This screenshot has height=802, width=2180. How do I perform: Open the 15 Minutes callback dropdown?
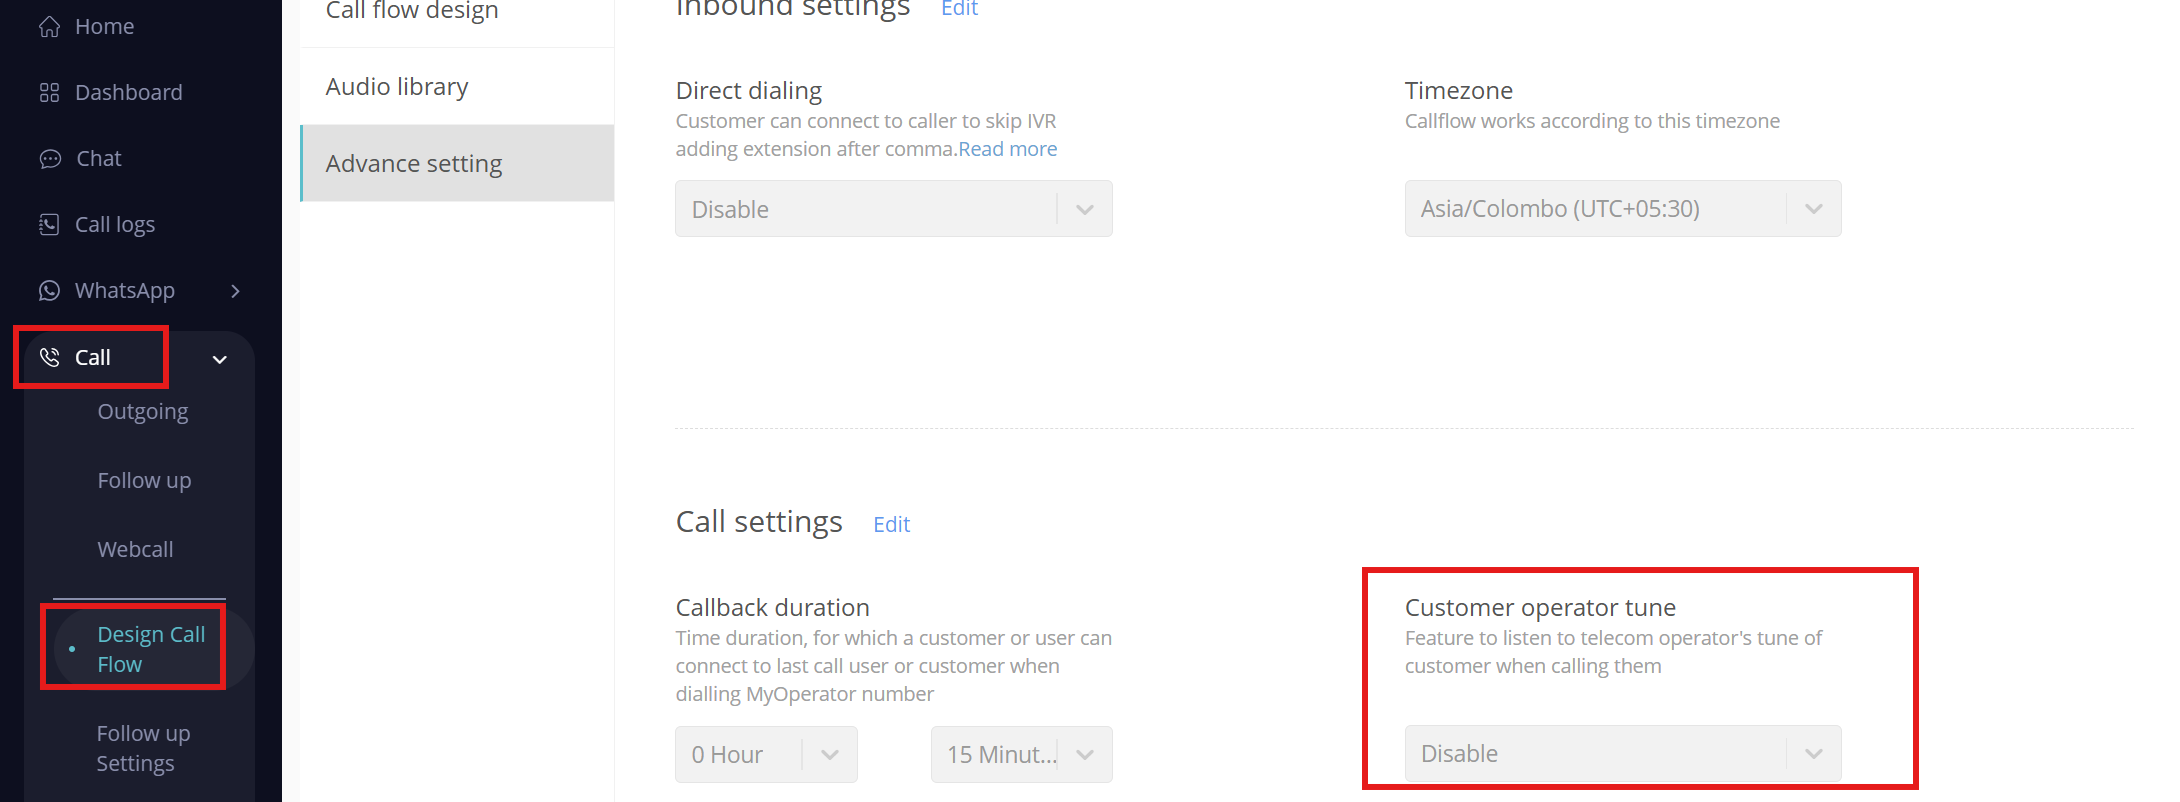point(1021,755)
